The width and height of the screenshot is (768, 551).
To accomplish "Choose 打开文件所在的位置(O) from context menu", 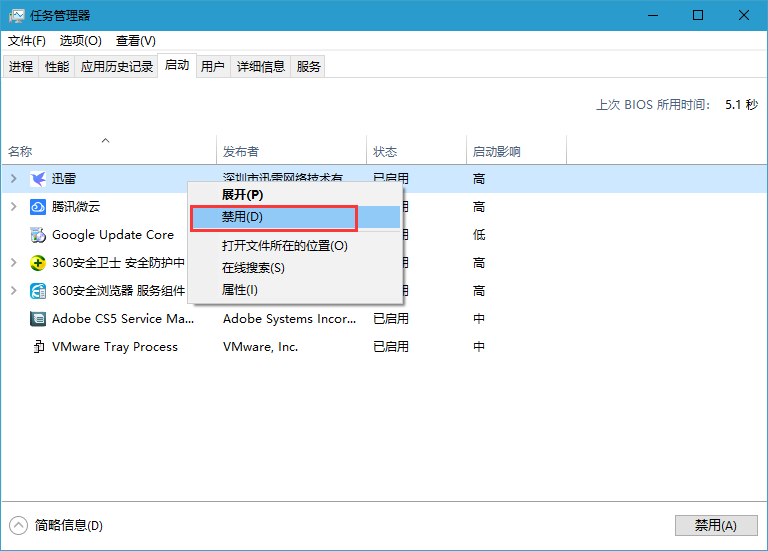I will (x=284, y=246).
